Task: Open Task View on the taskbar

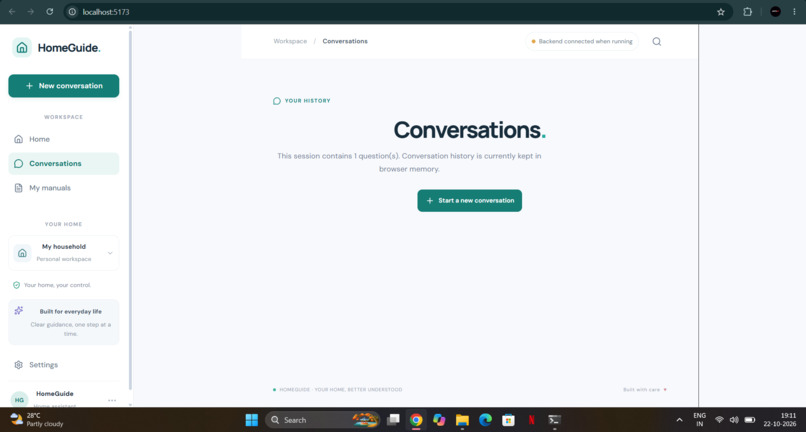Action: (393, 420)
